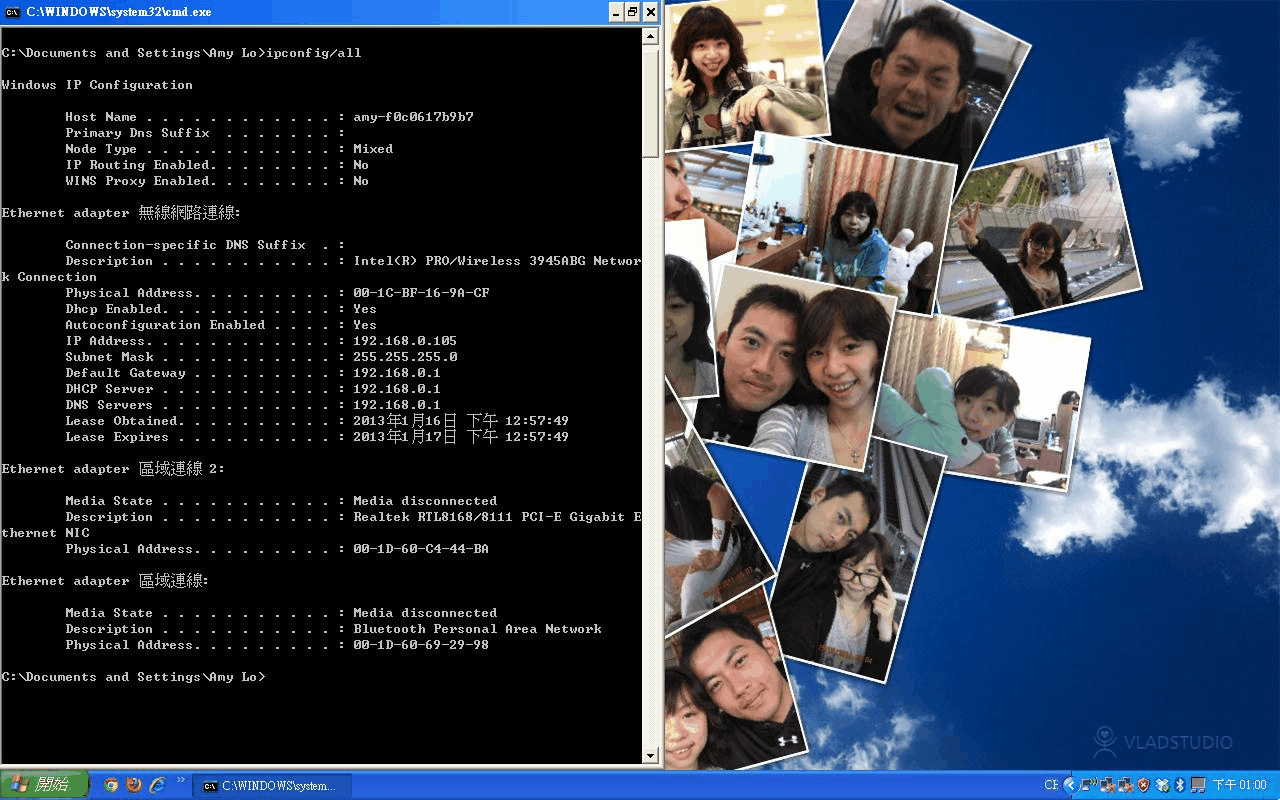The width and height of the screenshot is (1280, 800).
Task: Click the monitor icon beside the clock
Action: (x=1198, y=785)
